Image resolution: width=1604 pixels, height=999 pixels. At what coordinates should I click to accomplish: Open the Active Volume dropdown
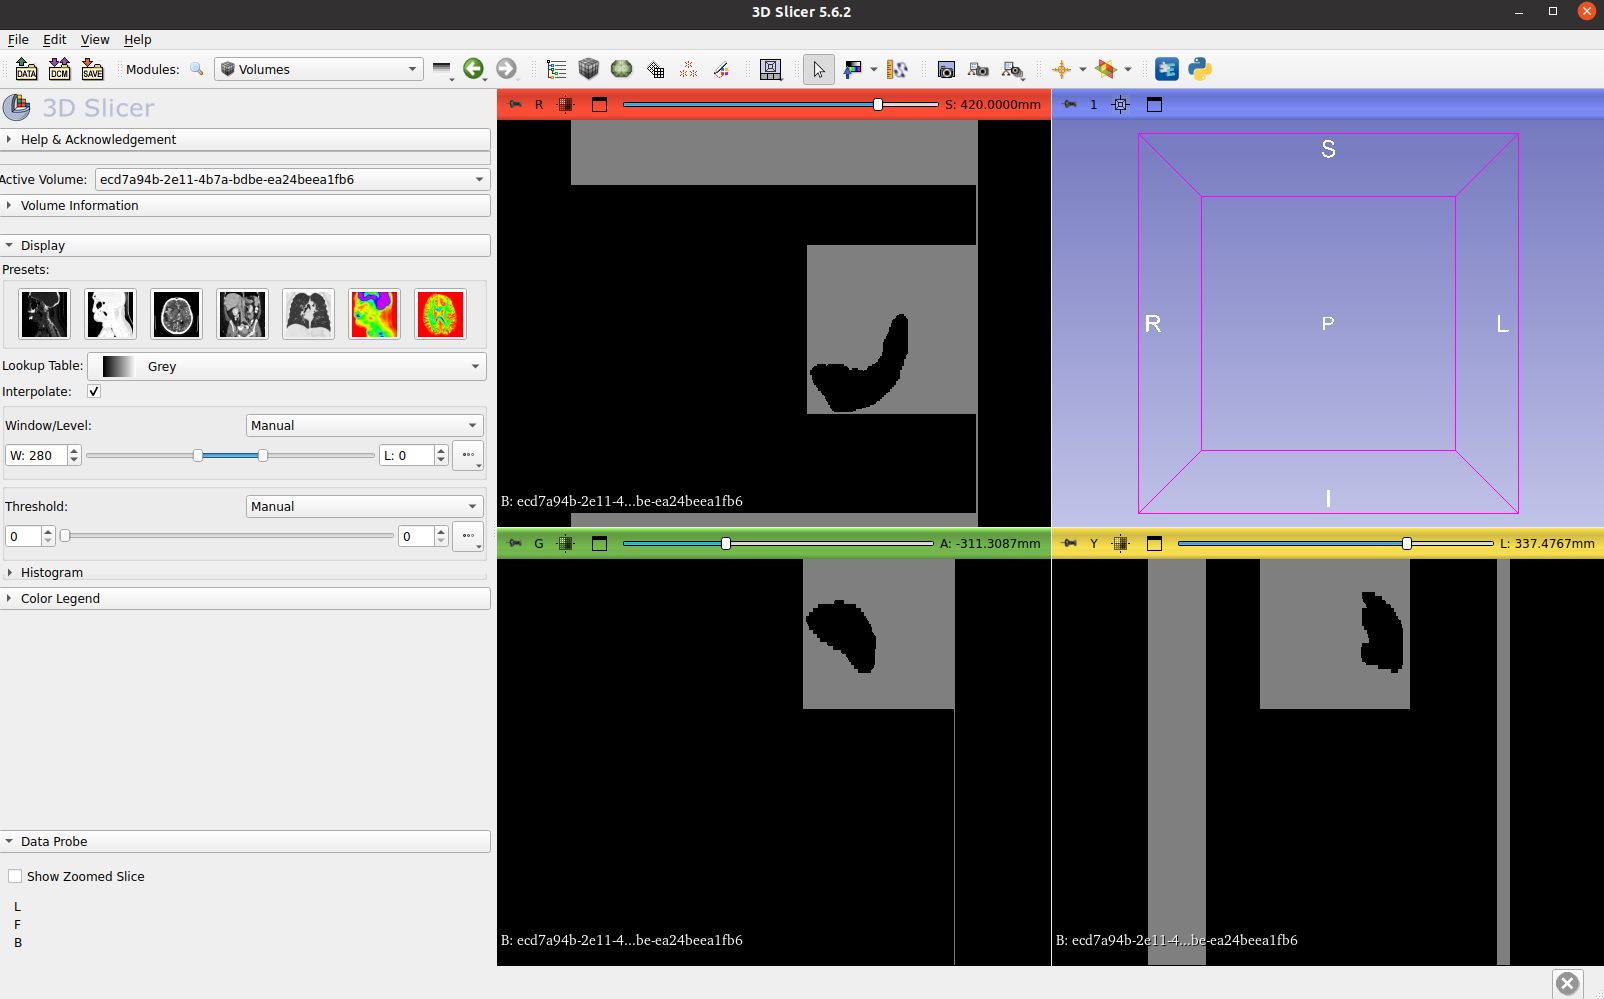coord(292,179)
